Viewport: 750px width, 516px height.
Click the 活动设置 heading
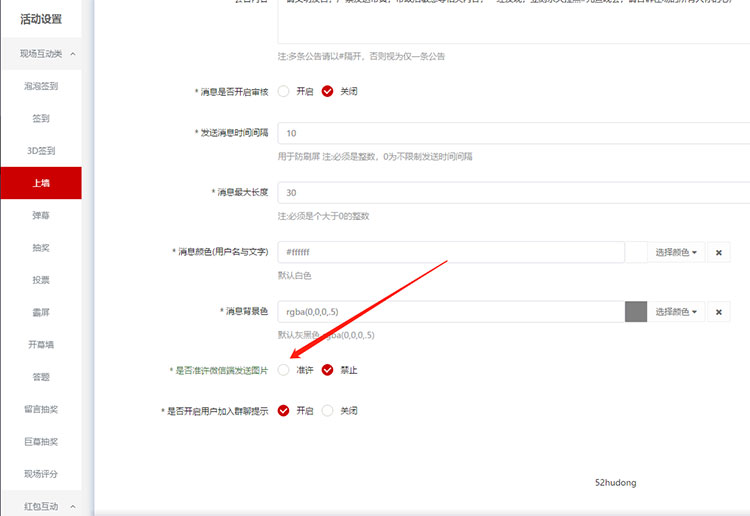tap(41, 19)
